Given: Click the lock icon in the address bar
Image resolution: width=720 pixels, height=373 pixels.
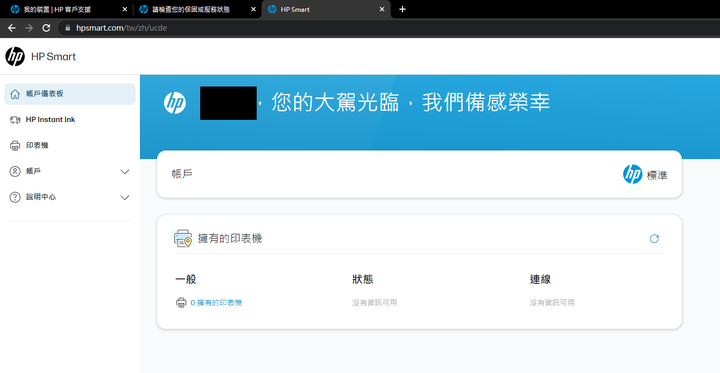Looking at the screenshot, I should pos(68,28).
